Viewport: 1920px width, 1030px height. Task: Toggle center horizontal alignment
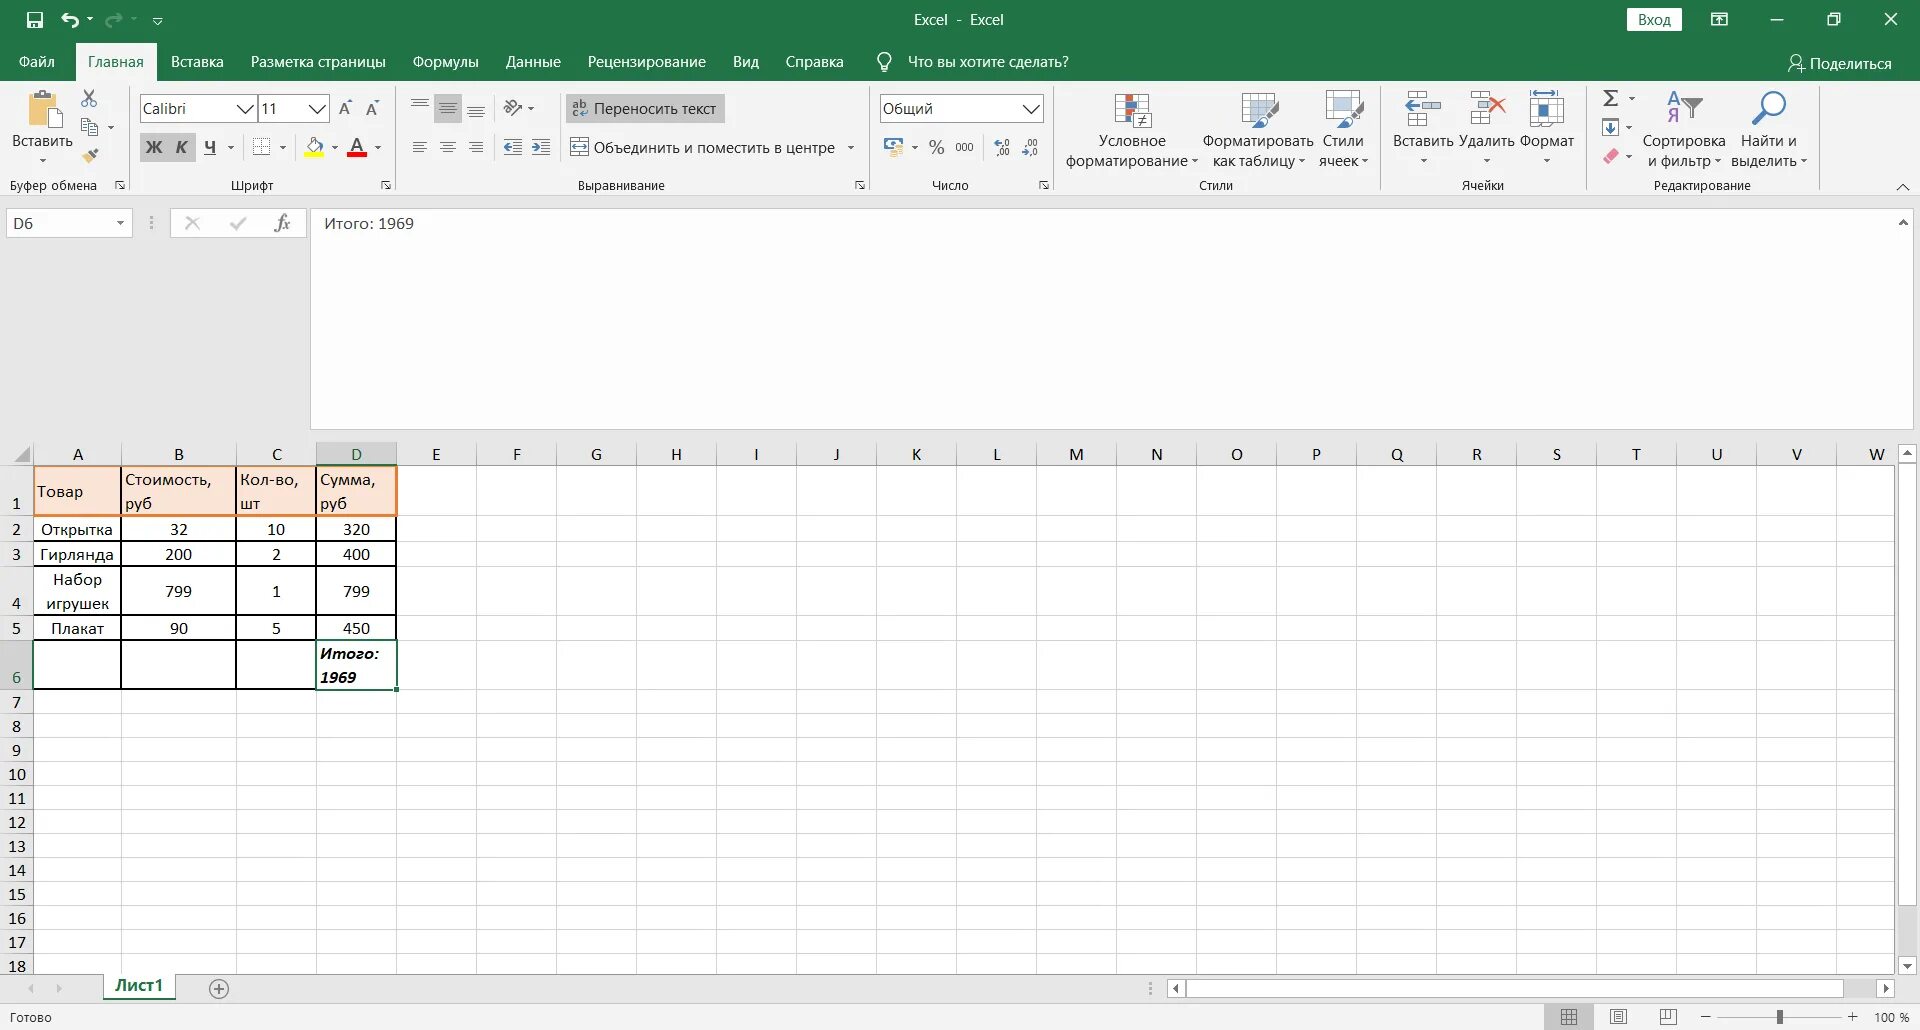[x=448, y=147]
